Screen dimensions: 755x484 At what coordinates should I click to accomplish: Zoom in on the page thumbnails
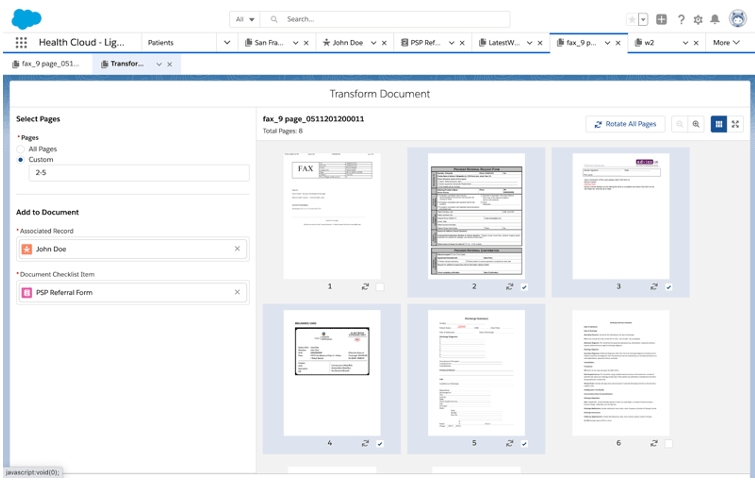click(696, 124)
